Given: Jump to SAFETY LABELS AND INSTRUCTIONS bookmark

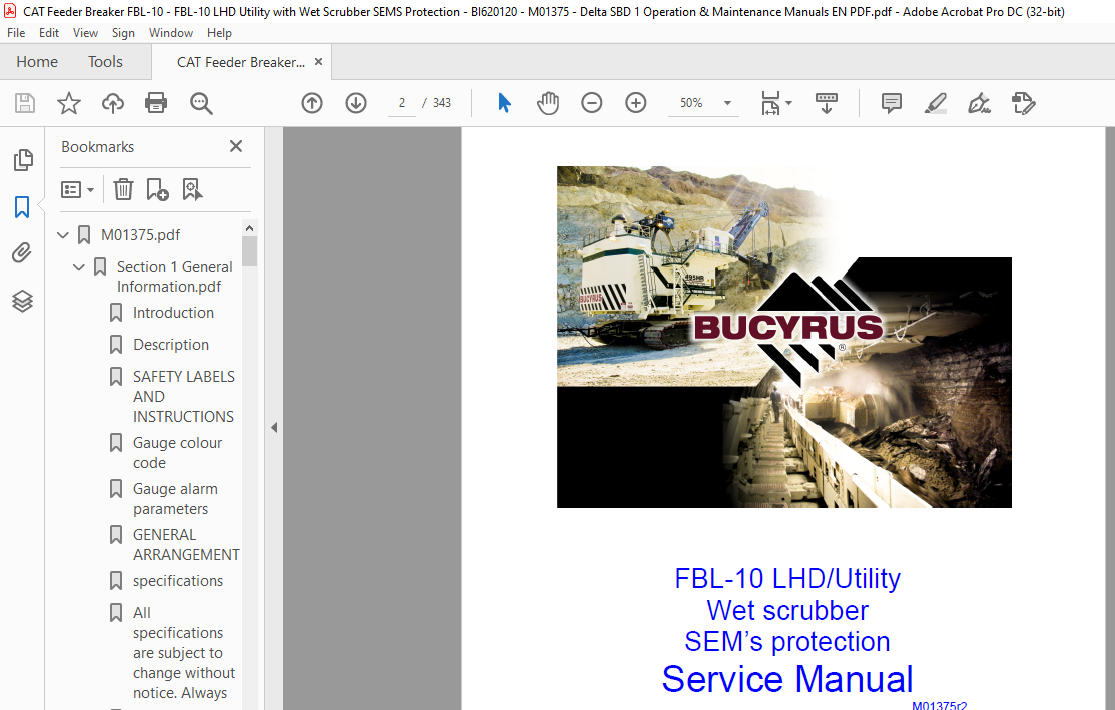Looking at the screenshot, I should pyautogui.click(x=183, y=396).
